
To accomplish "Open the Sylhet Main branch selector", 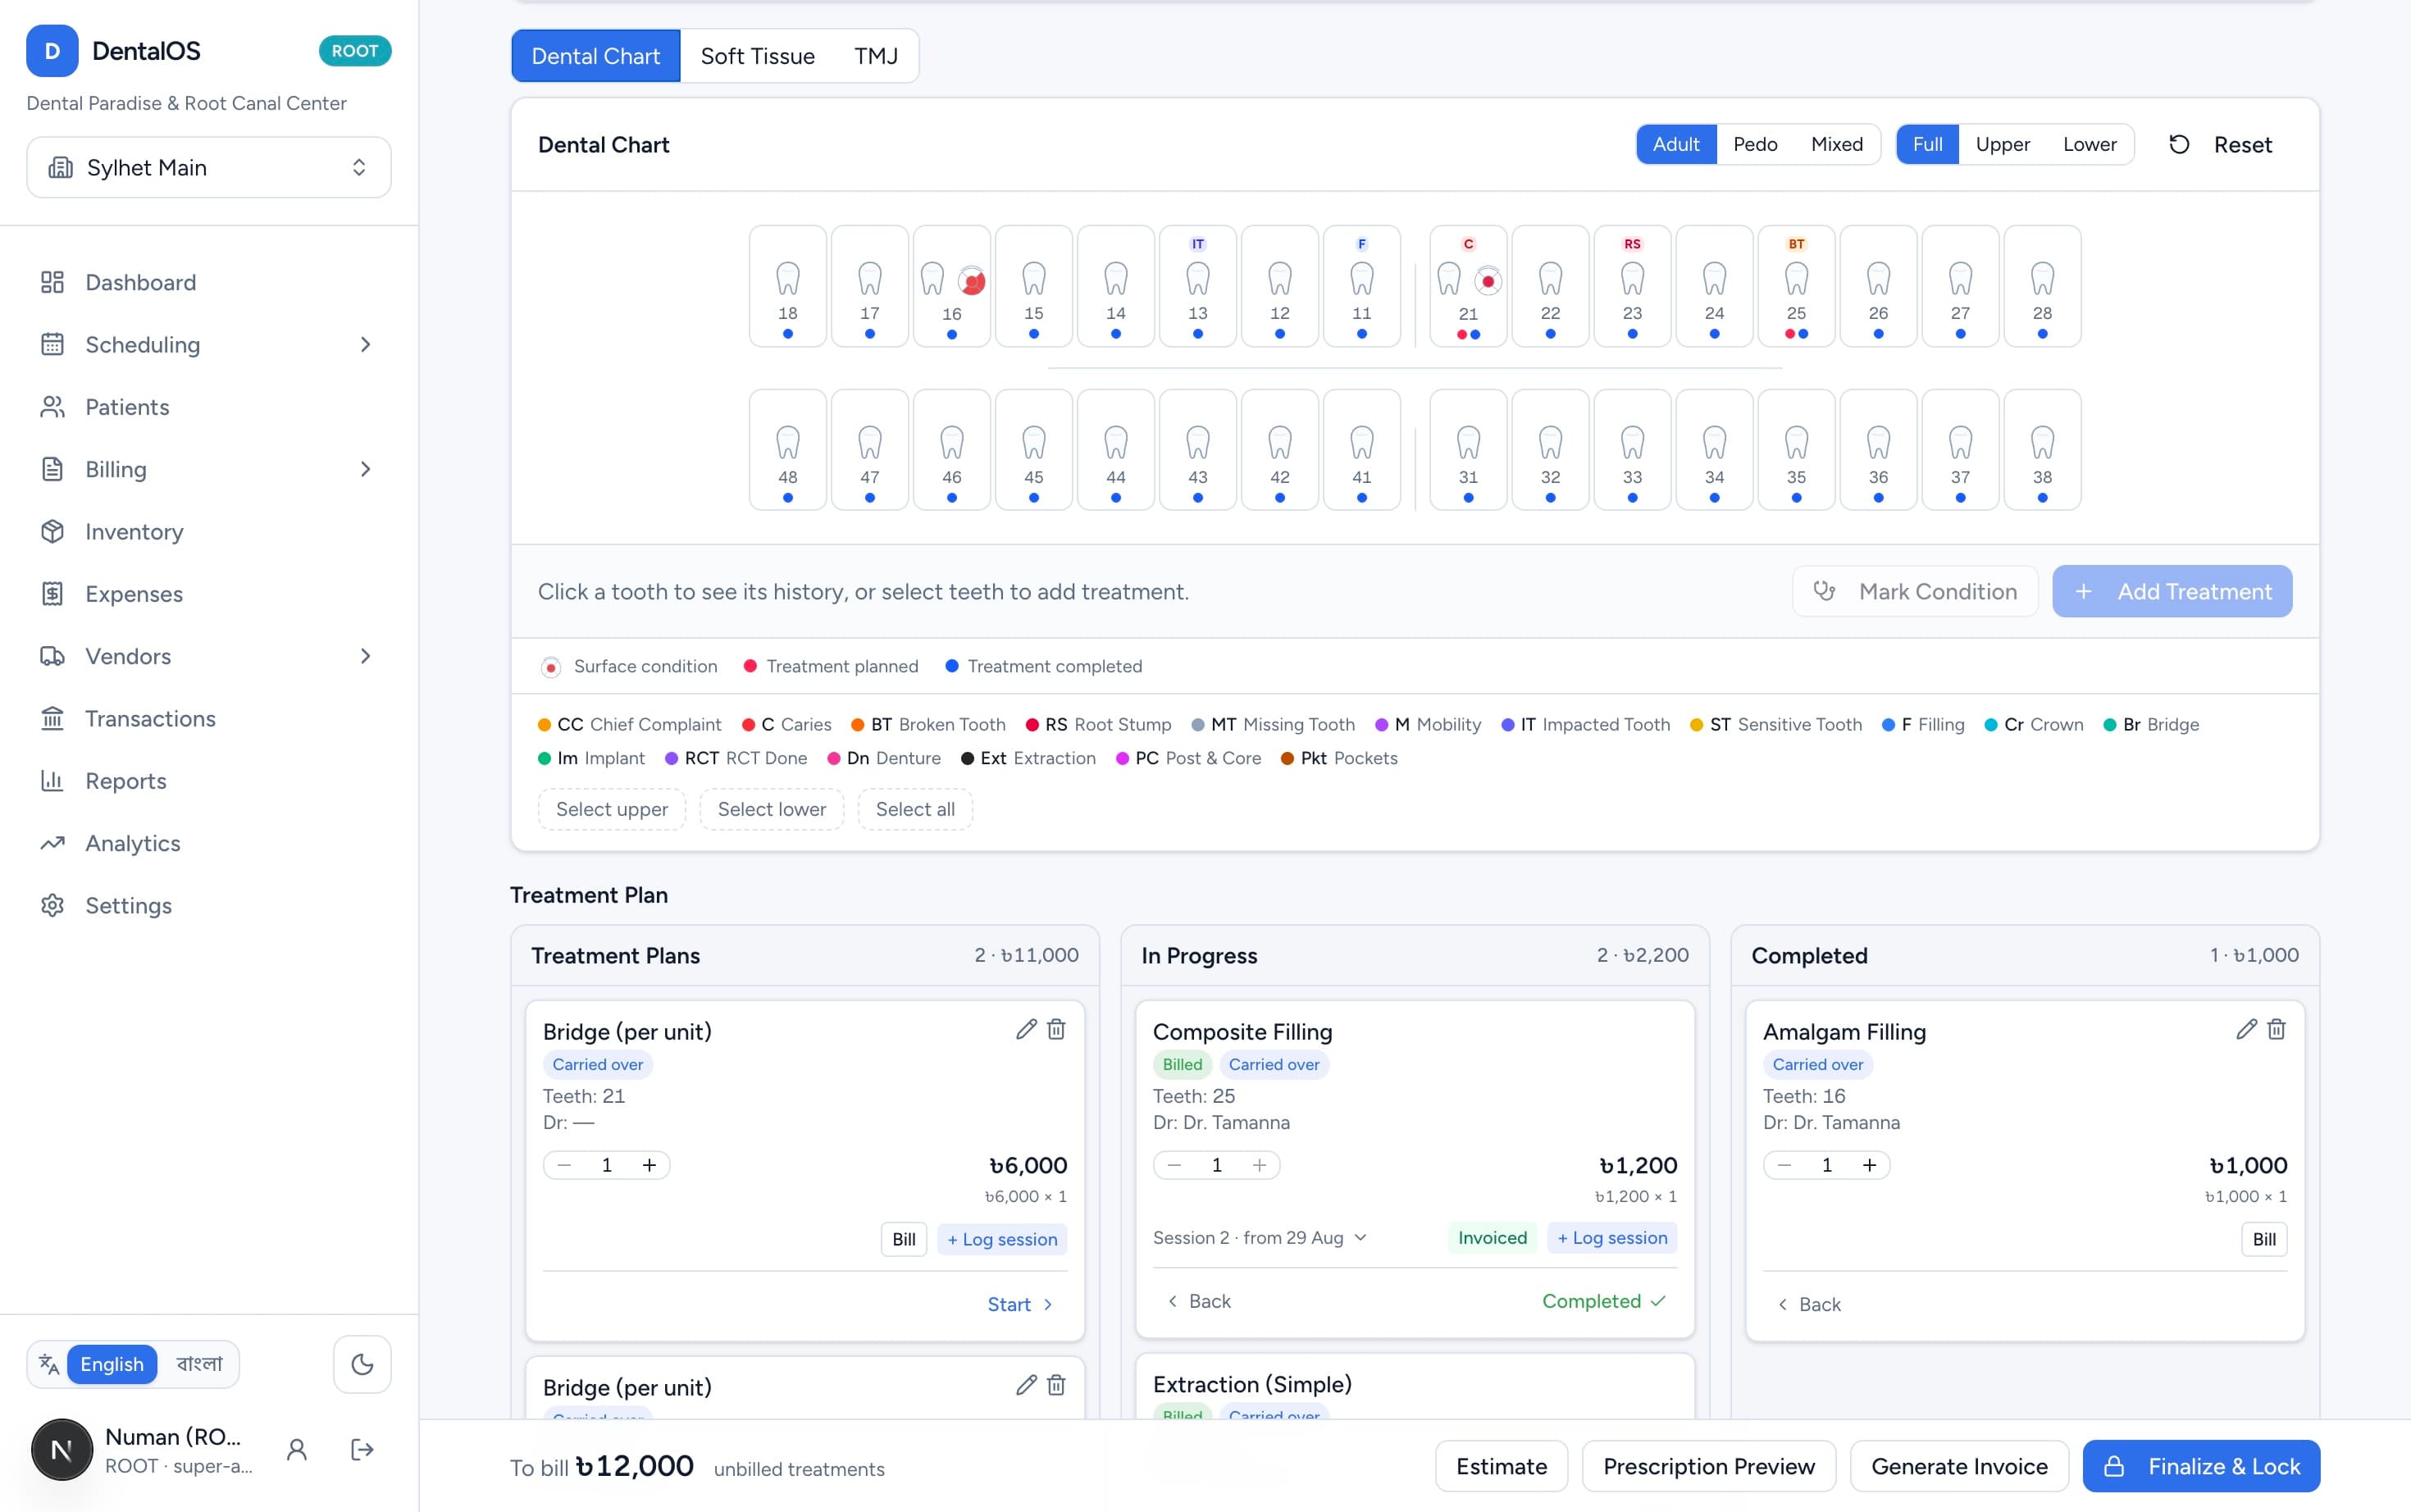I will [x=208, y=167].
